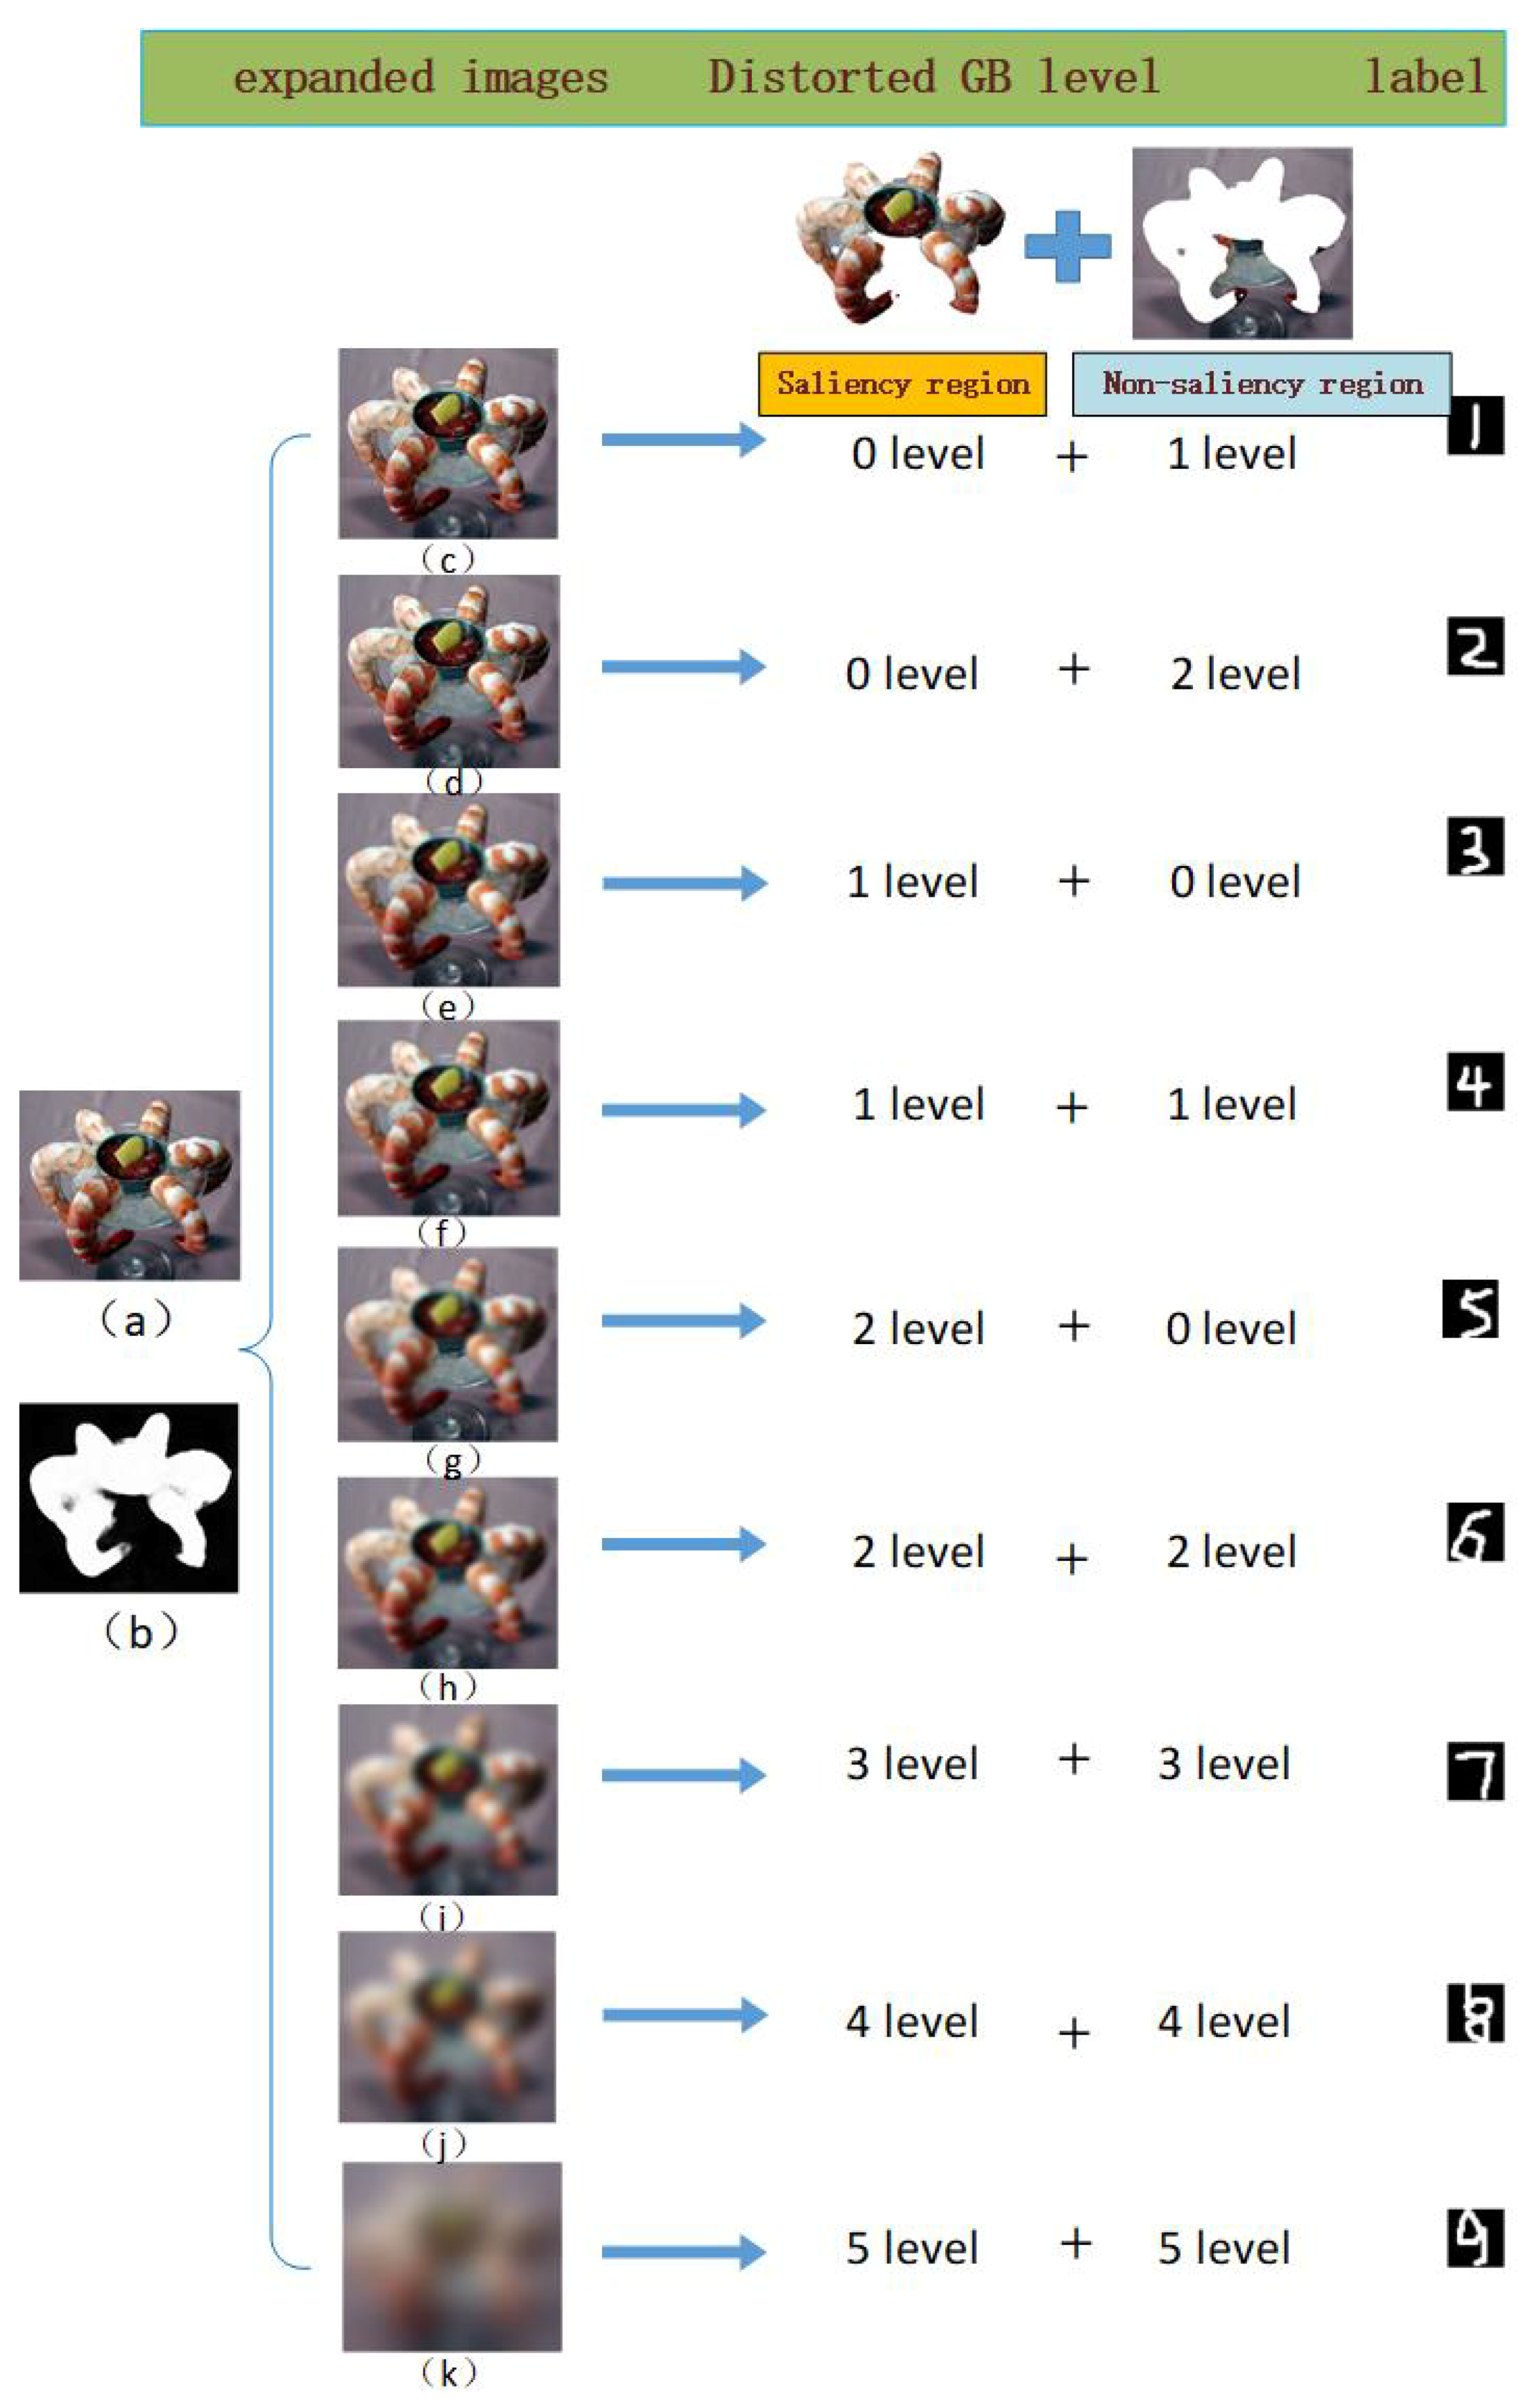1529x2408 pixels.
Task: Click the 'Distorted GB level' header text
Action: tap(934, 77)
